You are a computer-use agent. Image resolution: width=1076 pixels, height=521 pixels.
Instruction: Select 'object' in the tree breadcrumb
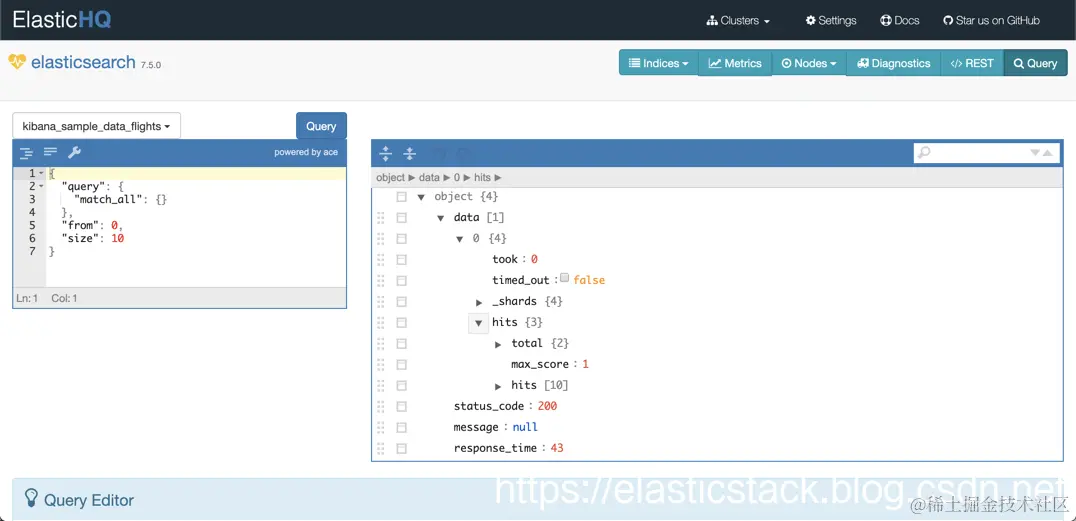[x=390, y=177]
